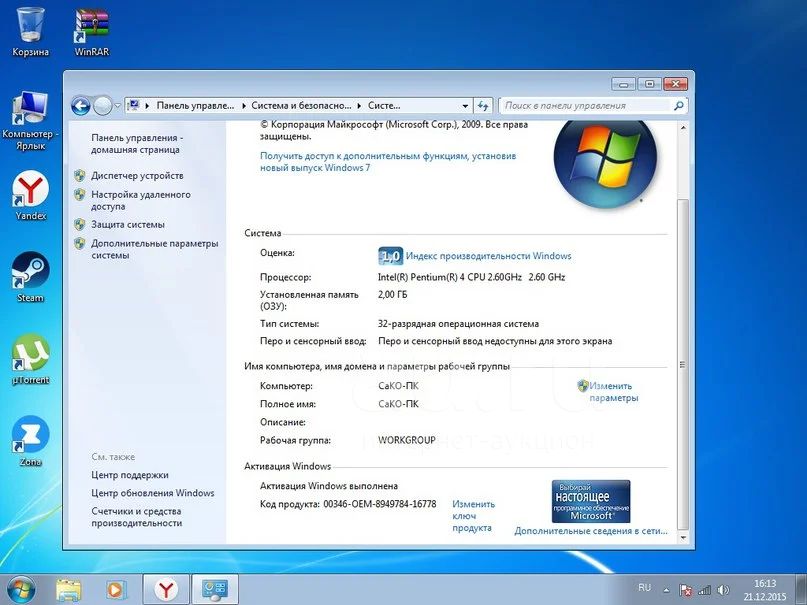
Task: Click the Control Panel taskbar button
Action: tap(215, 590)
